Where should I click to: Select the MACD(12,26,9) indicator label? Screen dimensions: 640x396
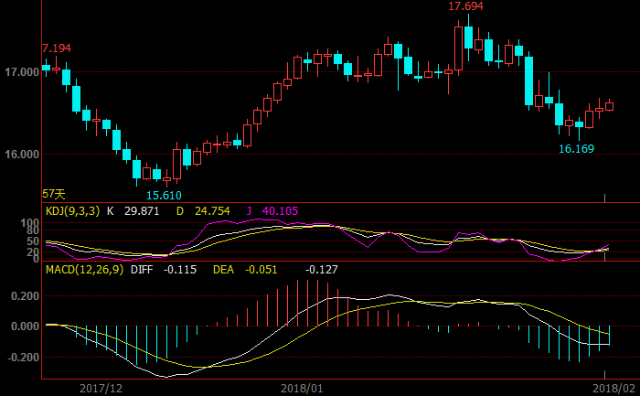[x=84, y=269]
